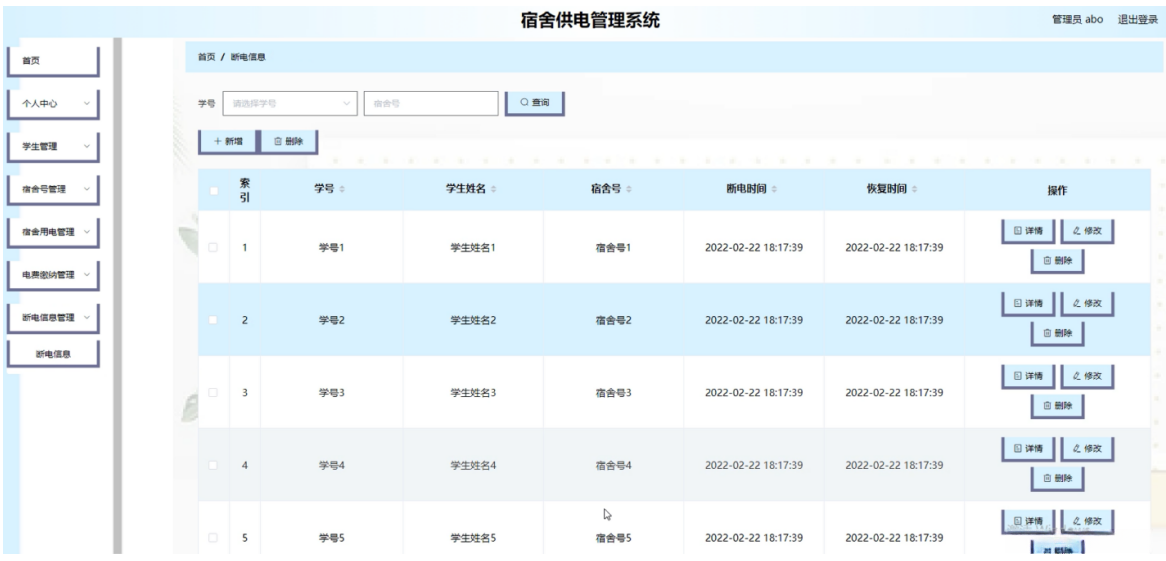Click cell 宿舍号4
This screenshot has height=561, width=1166.
coord(613,466)
